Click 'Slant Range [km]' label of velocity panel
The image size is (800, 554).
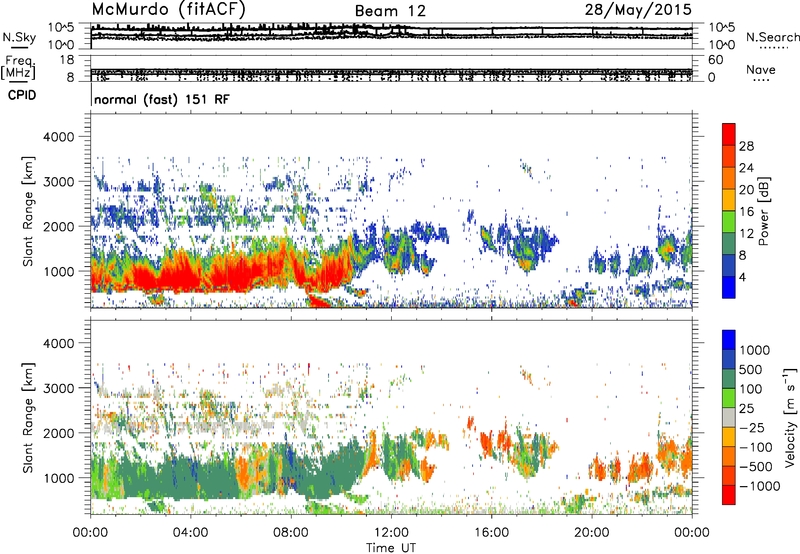point(28,417)
